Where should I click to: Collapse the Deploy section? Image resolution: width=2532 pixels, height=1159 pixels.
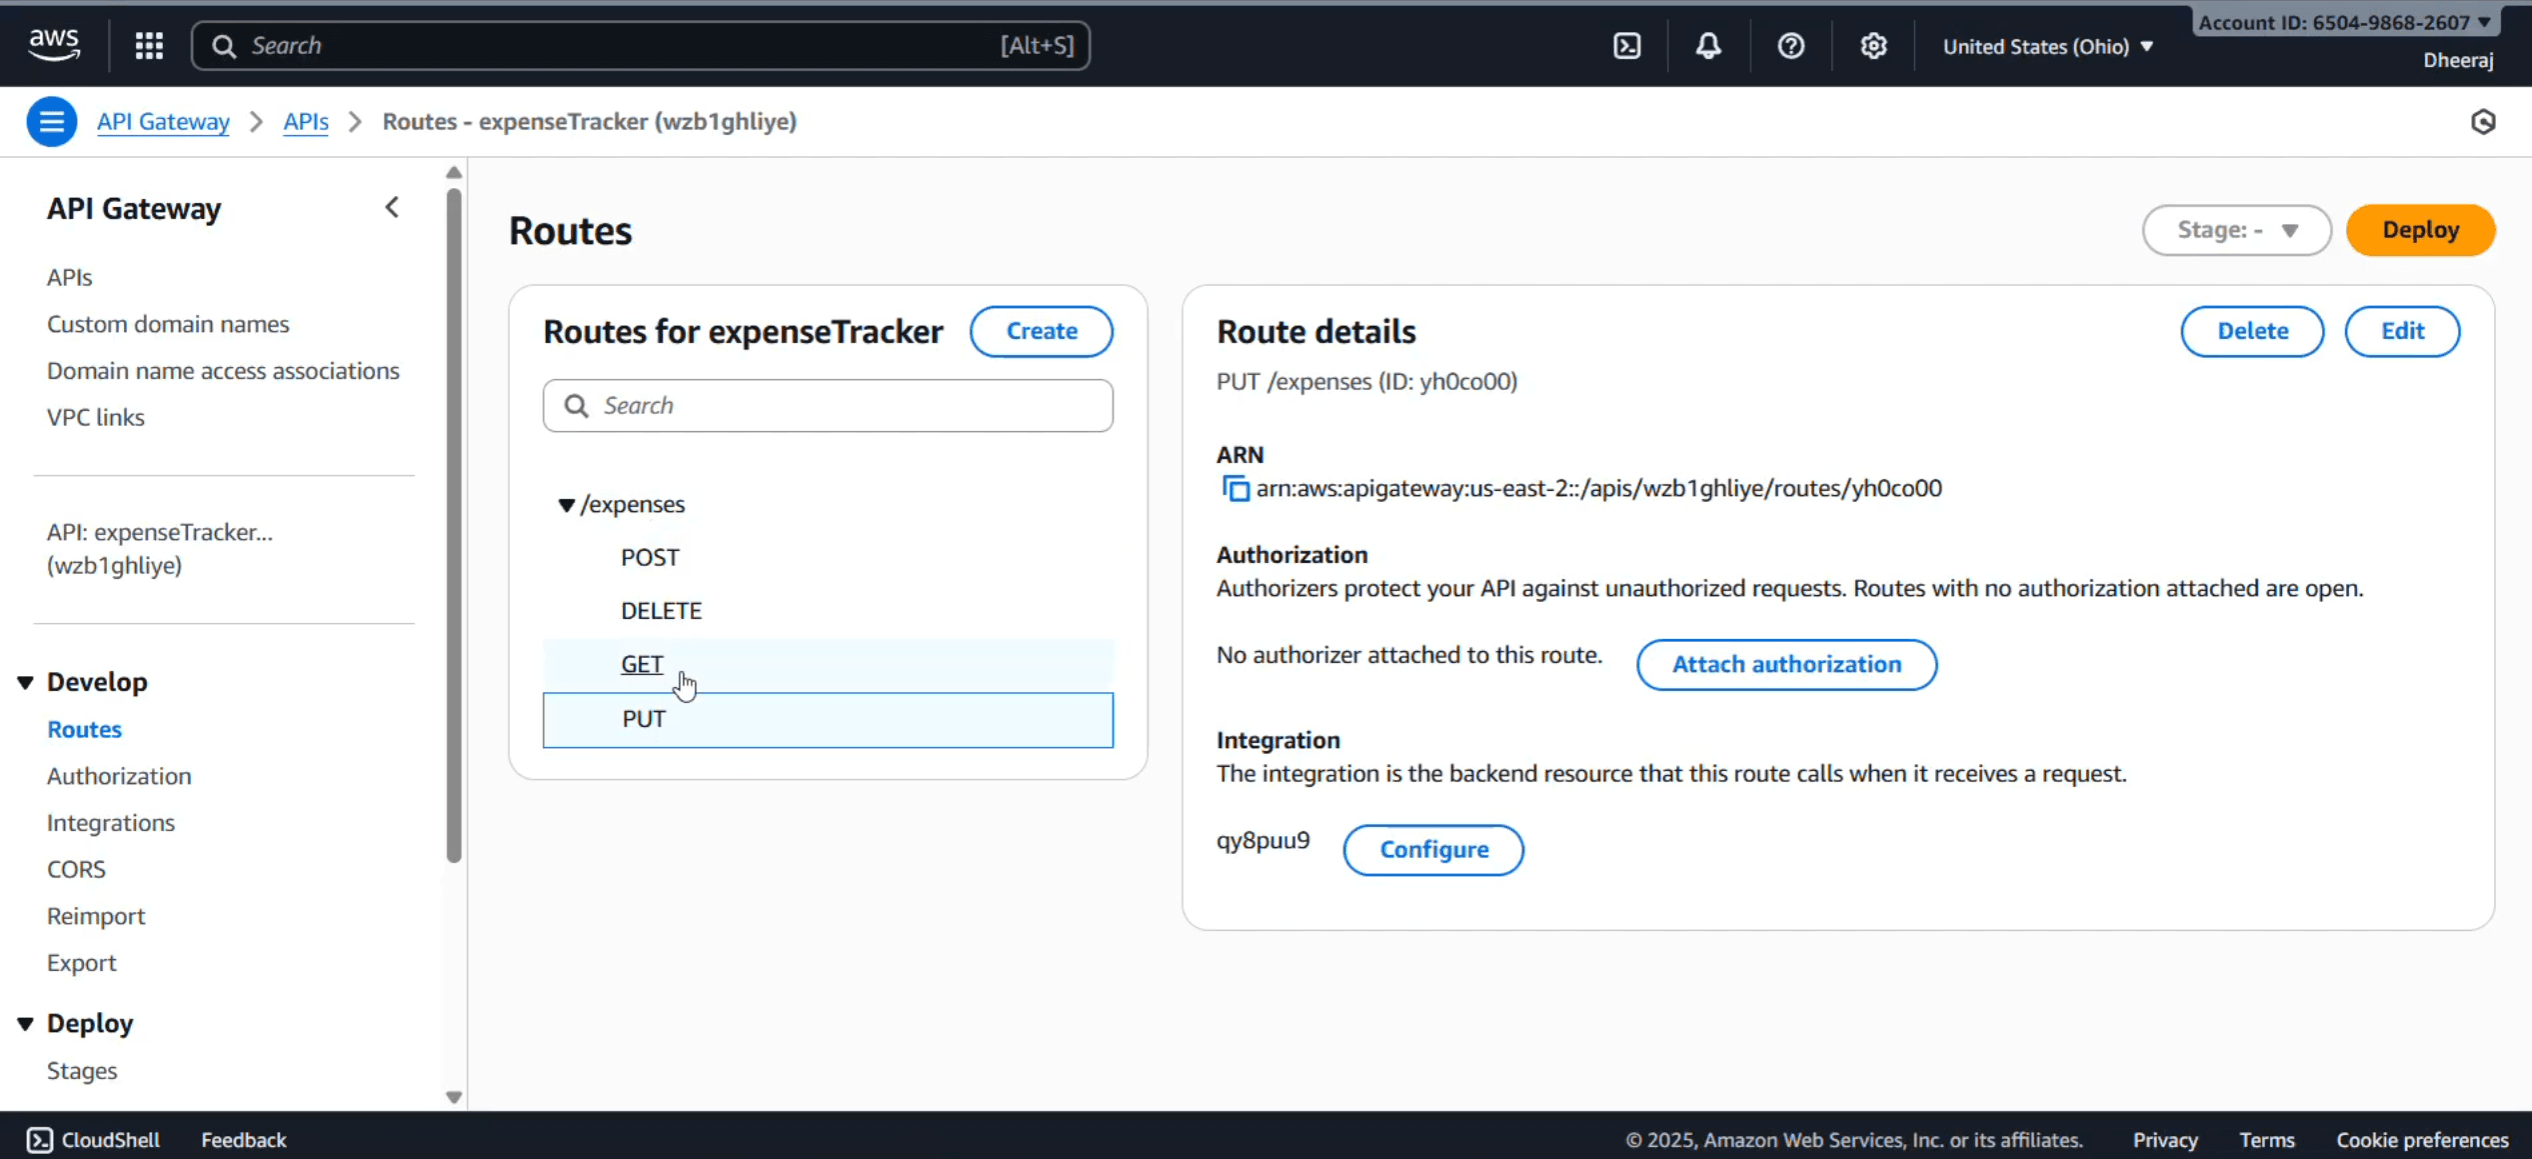point(26,1024)
